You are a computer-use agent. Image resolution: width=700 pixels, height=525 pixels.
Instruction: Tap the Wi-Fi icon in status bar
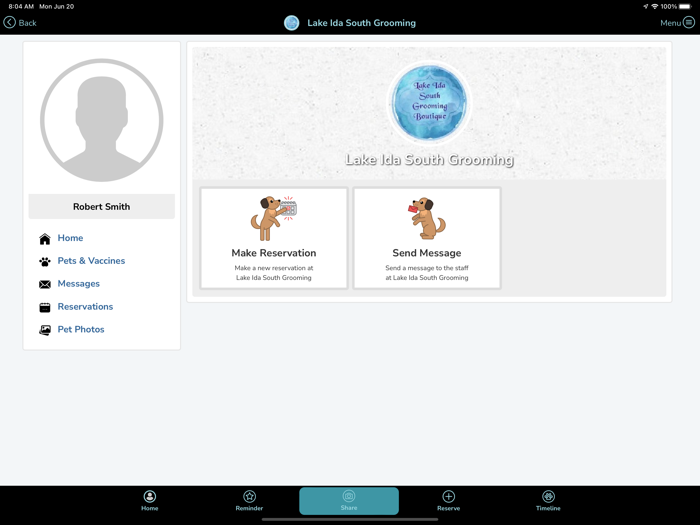point(655,6)
